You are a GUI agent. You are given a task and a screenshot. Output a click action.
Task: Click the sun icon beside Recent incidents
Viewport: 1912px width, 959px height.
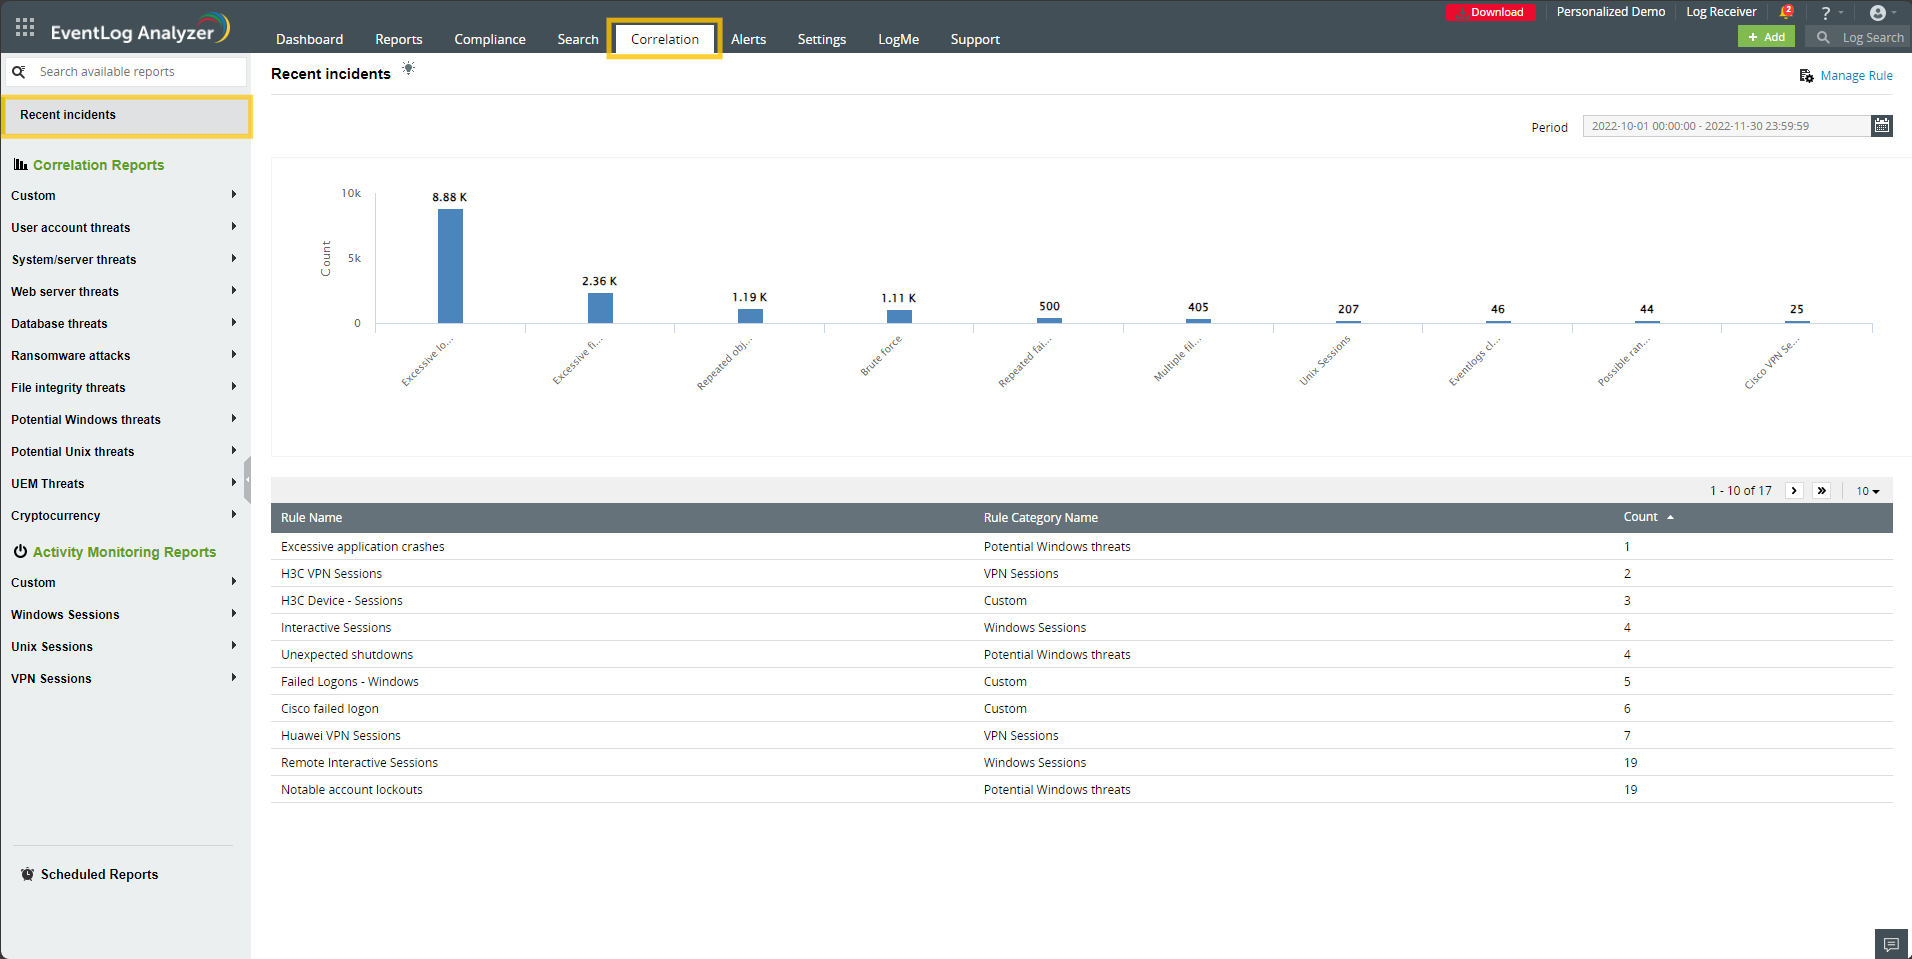pos(408,69)
